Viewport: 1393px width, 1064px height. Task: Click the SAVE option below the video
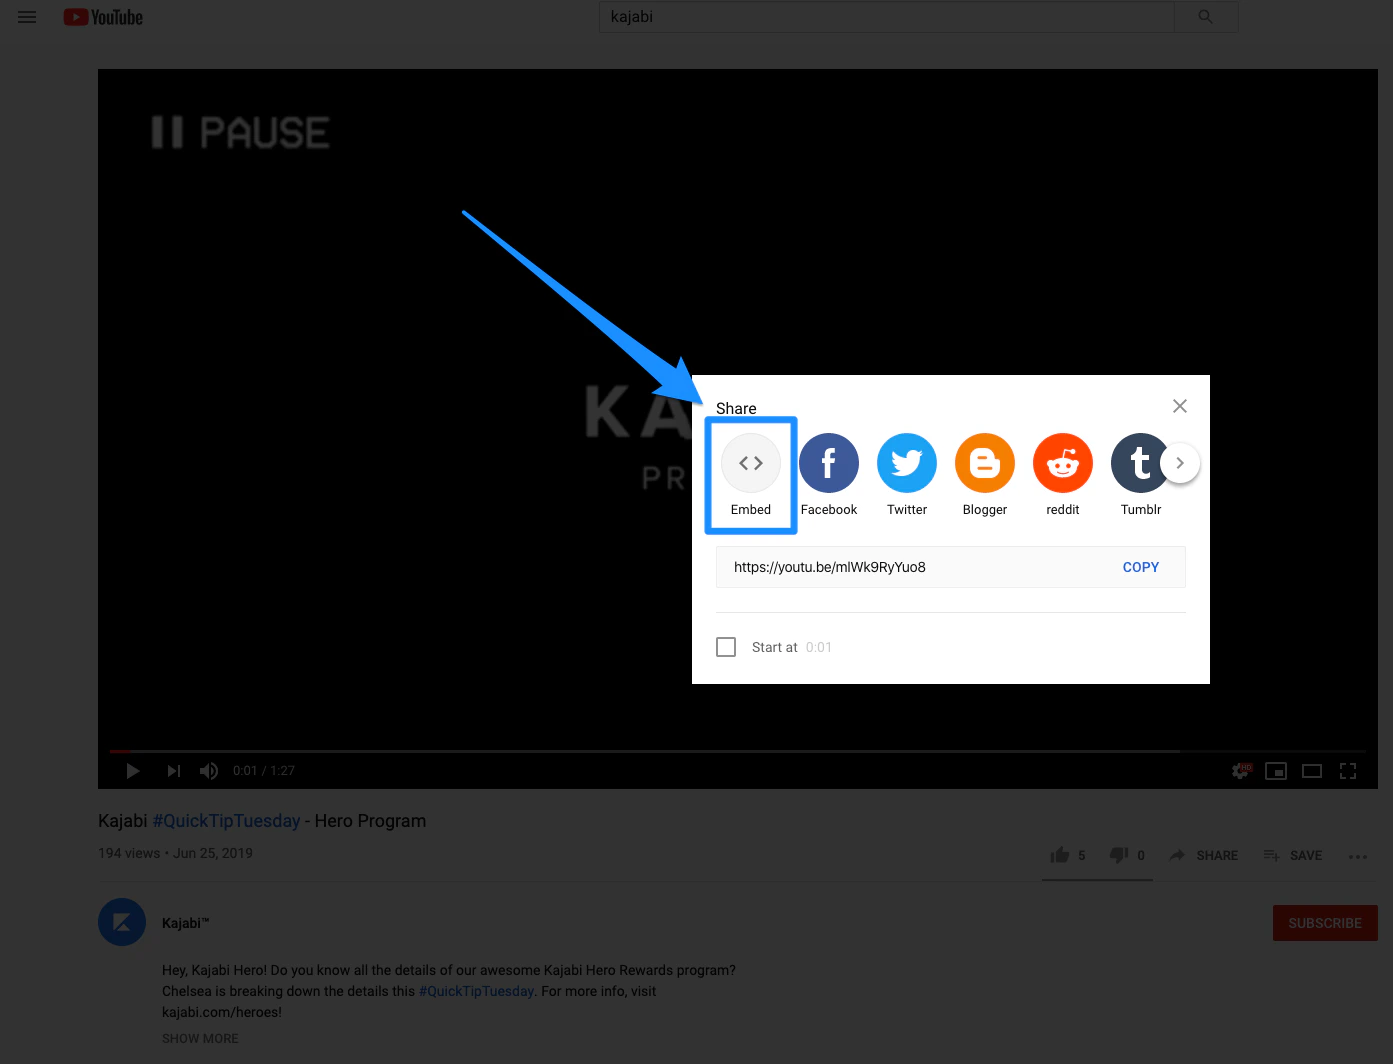coord(1293,855)
